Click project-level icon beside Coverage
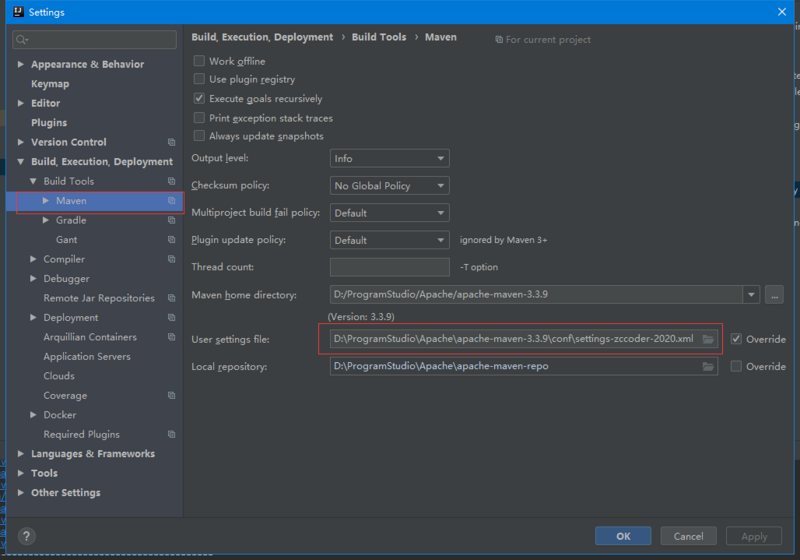 (x=171, y=396)
